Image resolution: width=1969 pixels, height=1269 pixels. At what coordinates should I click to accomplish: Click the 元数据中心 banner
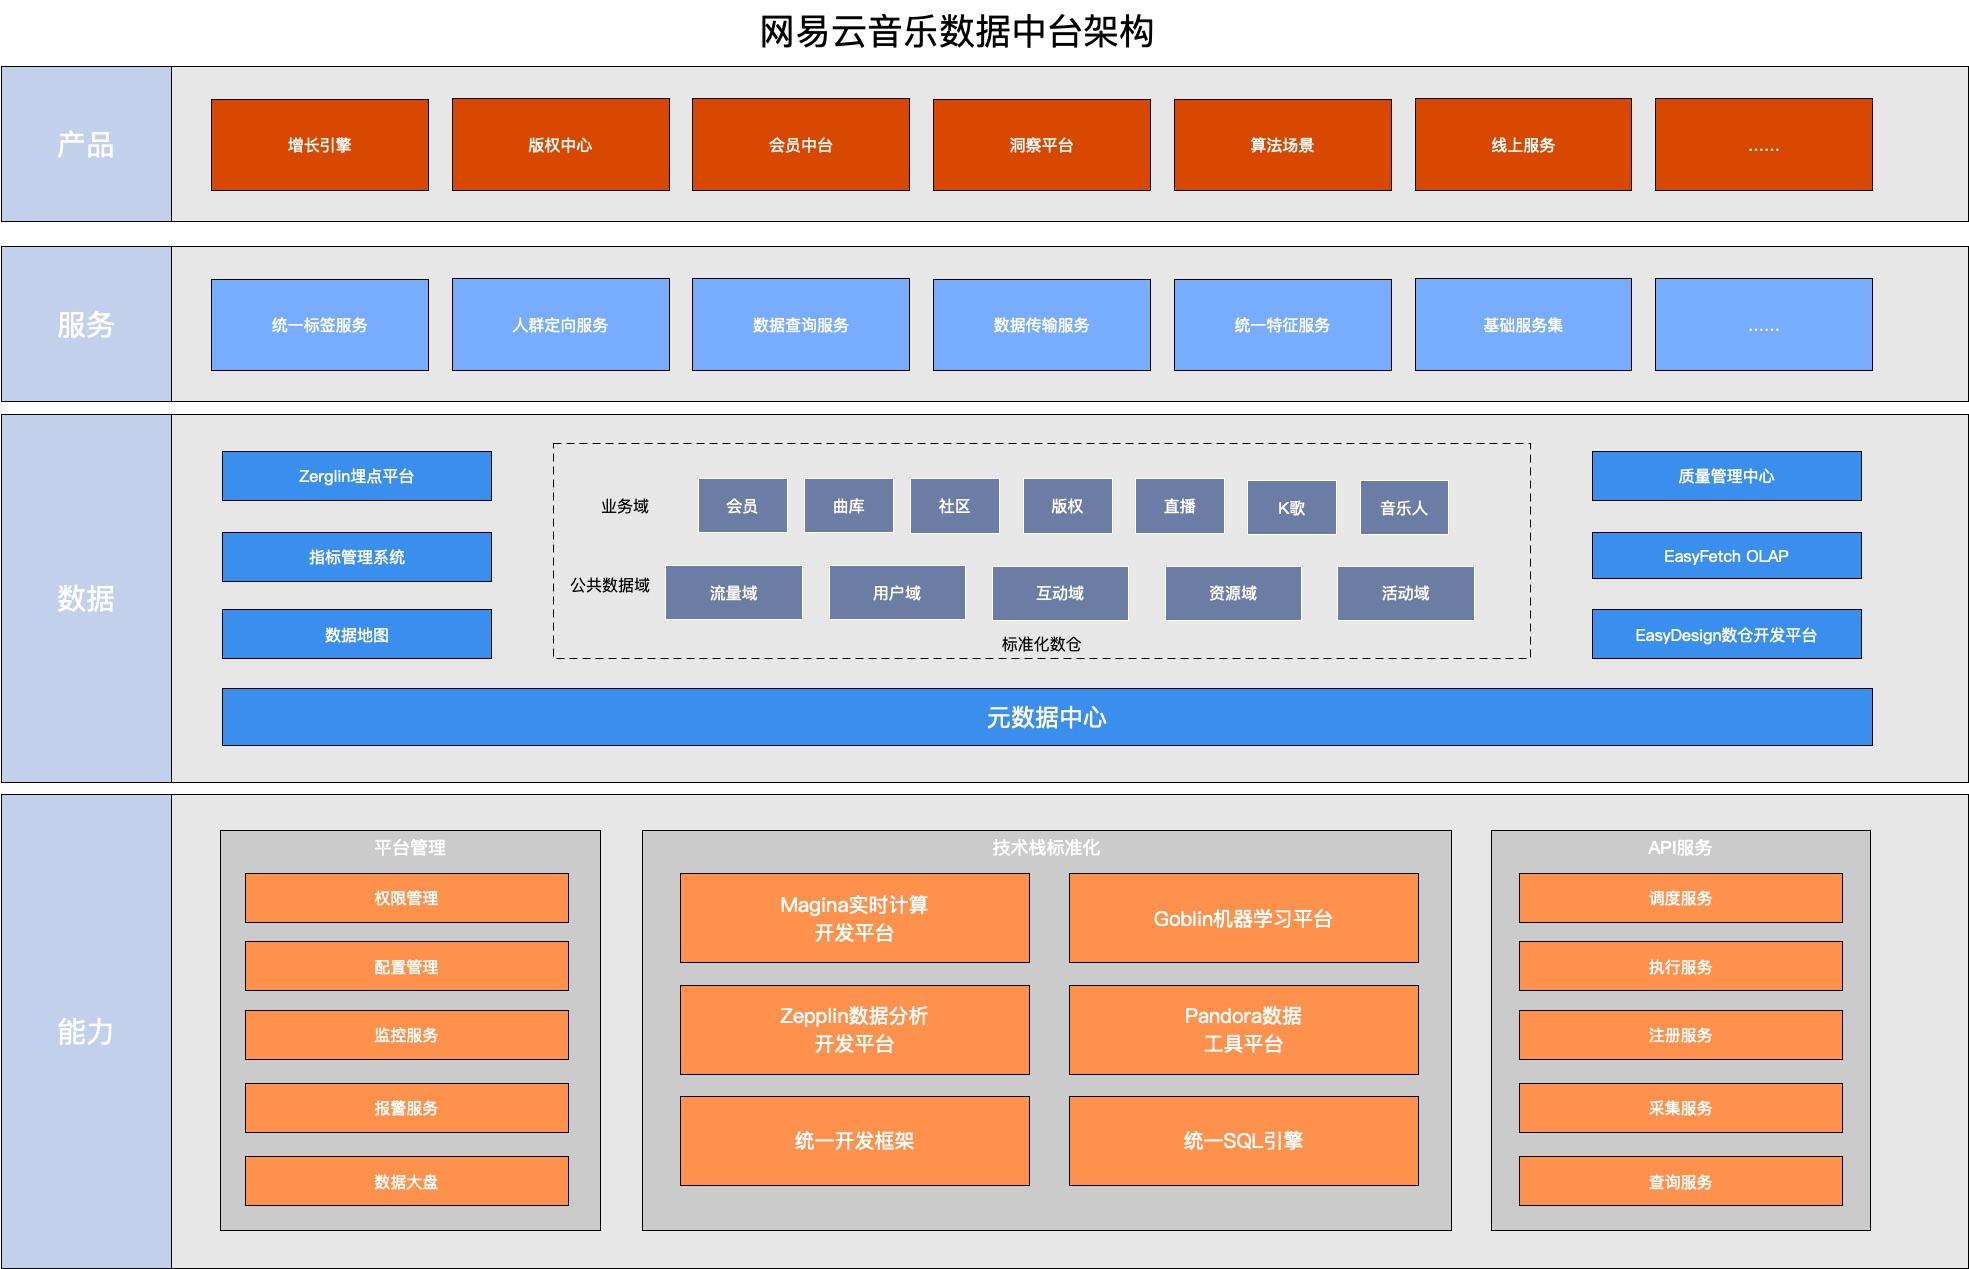pos(1047,717)
